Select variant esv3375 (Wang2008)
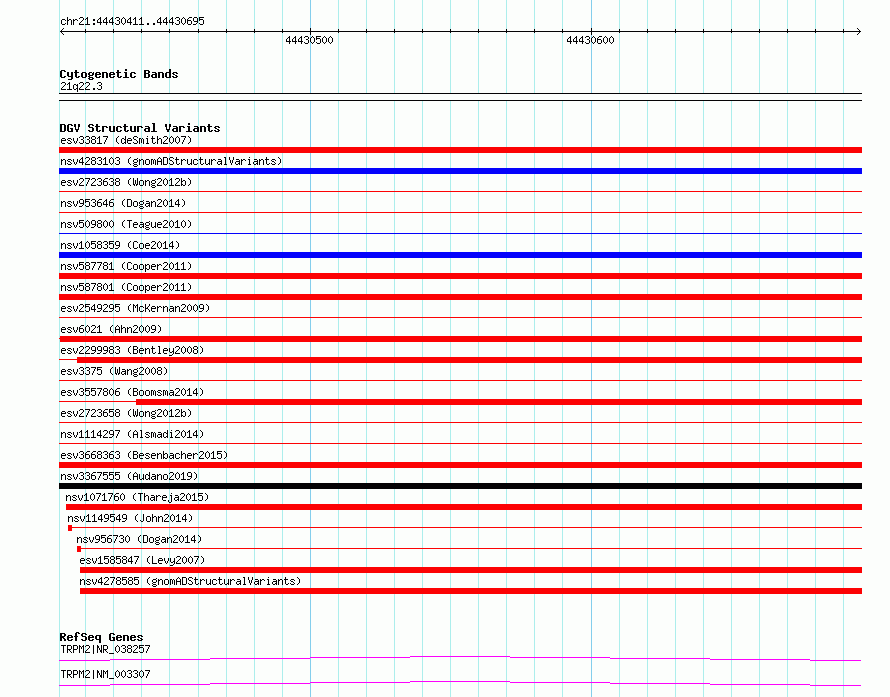Image resolution: width=890 pixels, height=697 pixels. [x=114, y=371]
